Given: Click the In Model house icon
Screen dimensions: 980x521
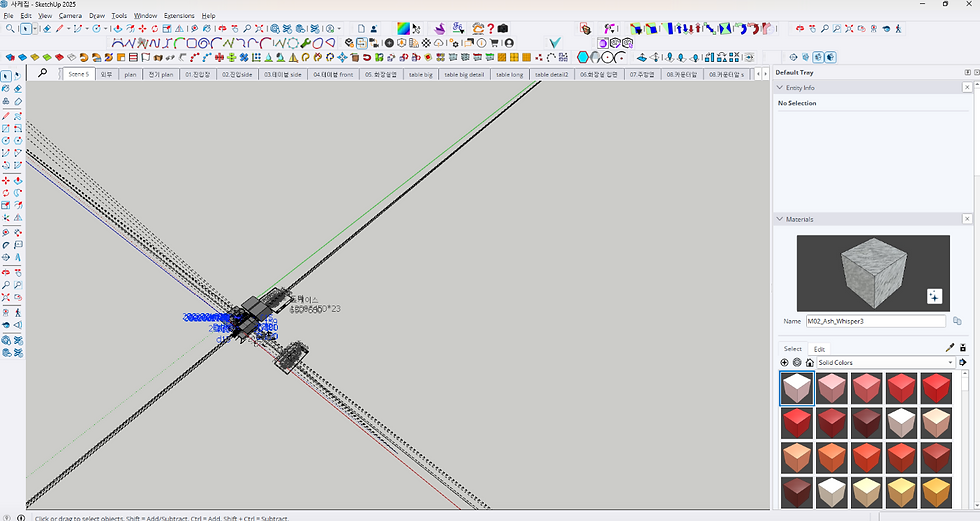Looking at the screenshot, I should (809, 362).
